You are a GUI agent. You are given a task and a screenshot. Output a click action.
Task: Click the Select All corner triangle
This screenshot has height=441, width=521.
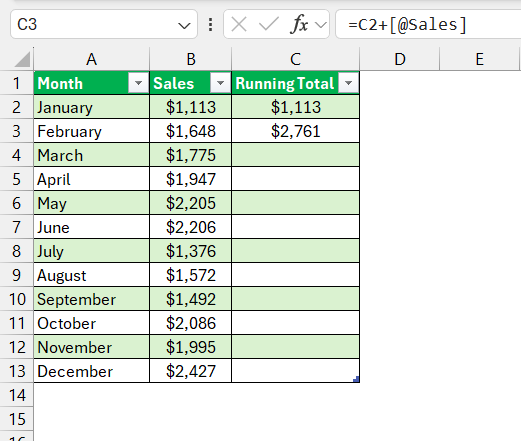pyautogui.click(x=22, y=60)
